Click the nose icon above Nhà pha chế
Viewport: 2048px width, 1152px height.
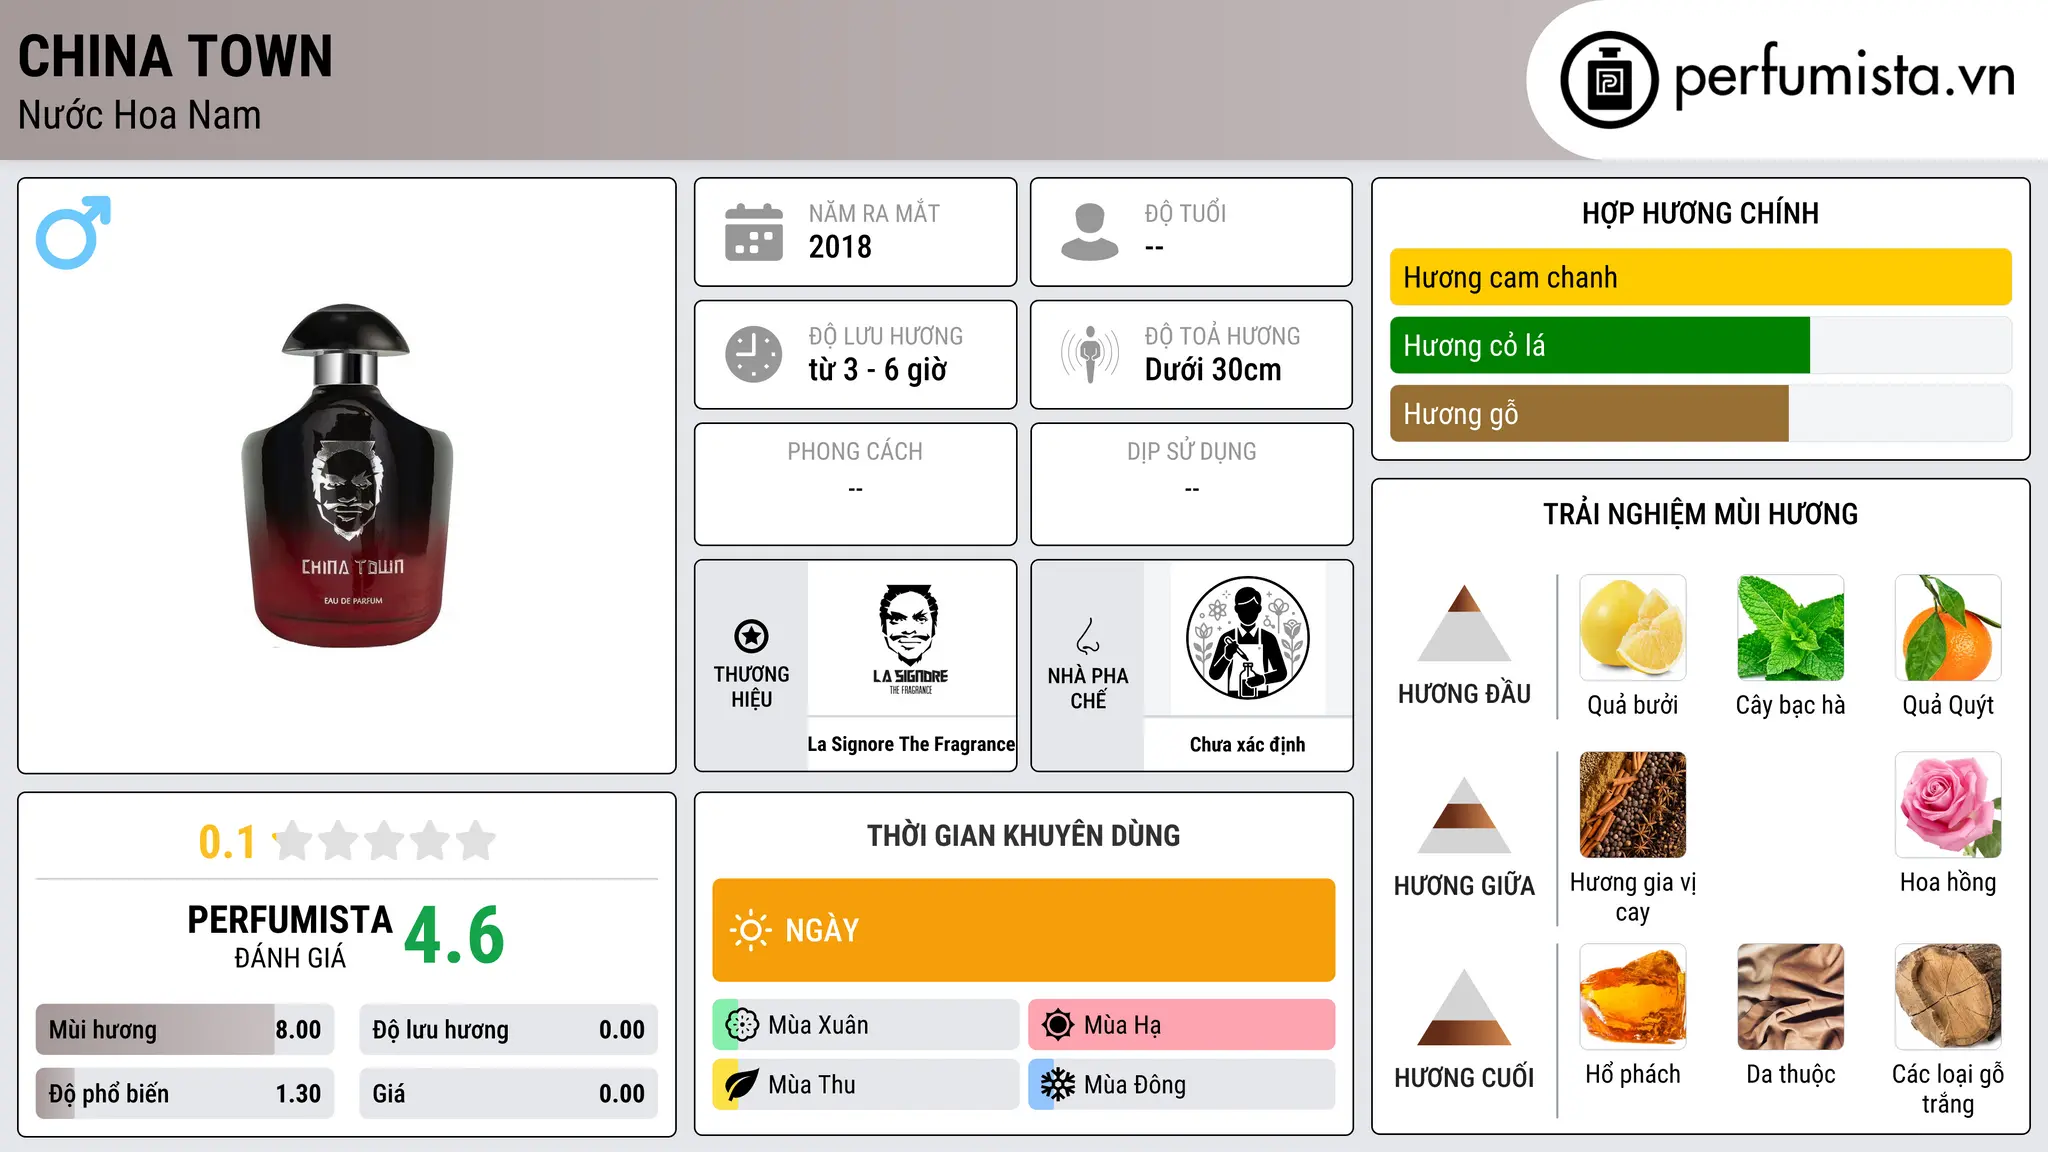pos(1088,636)
